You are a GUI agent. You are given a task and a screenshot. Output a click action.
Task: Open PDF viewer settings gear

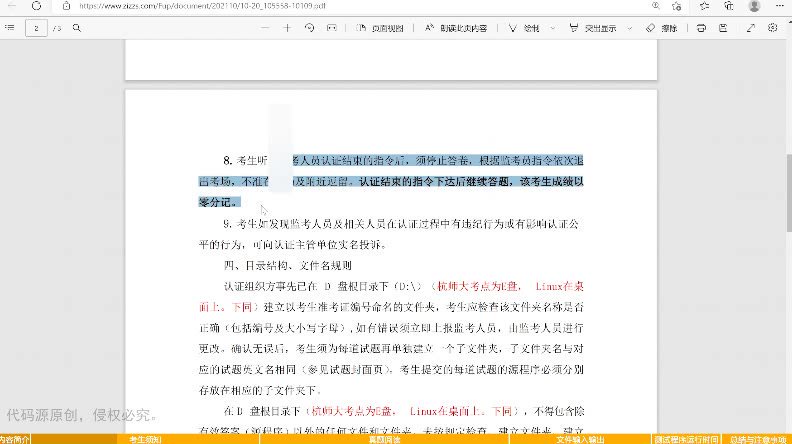tap(777, 28)
